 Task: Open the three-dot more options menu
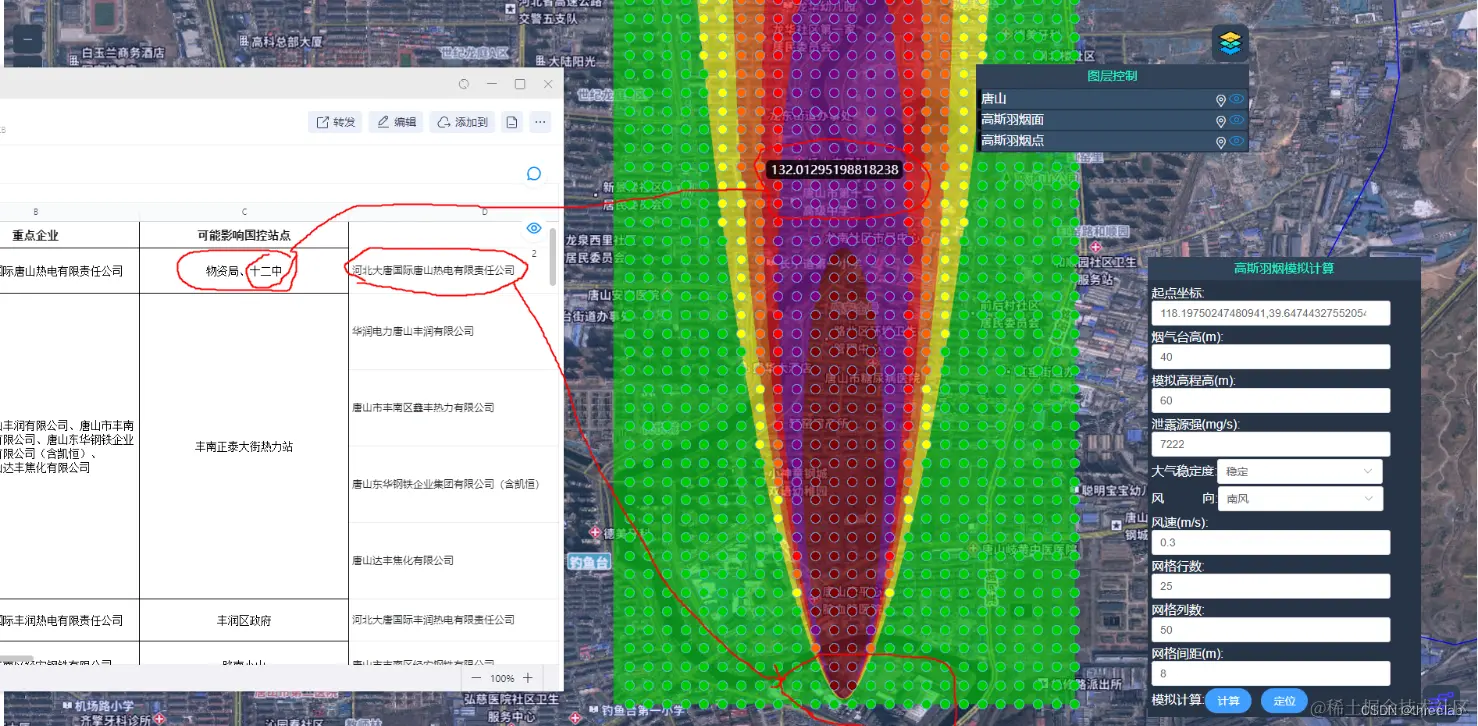pos(540,122)
